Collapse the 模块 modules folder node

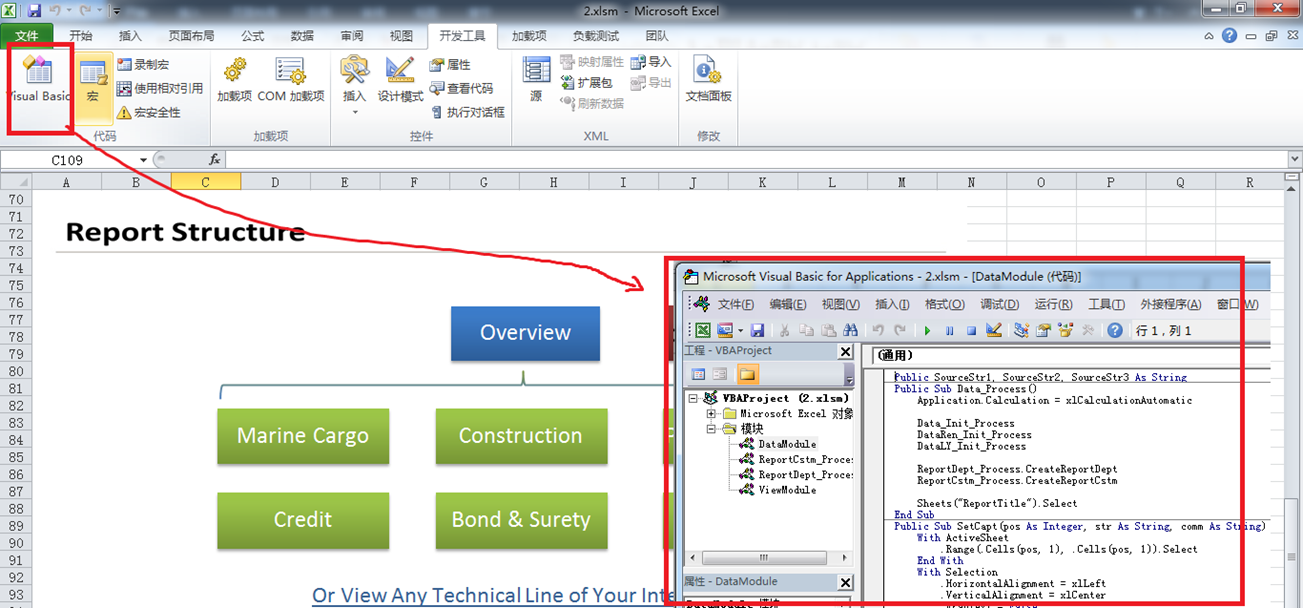[711, 428]
